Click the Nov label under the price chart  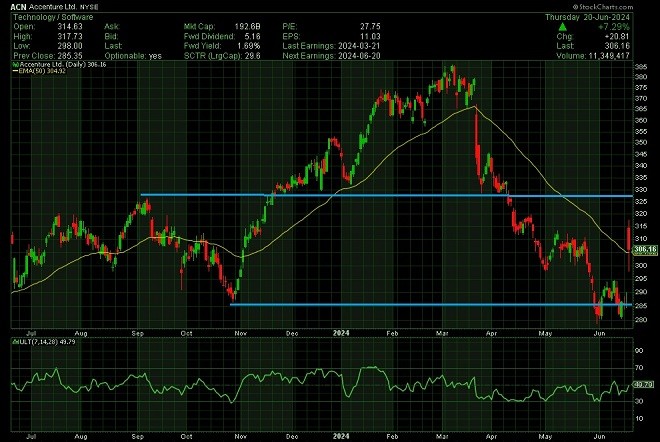tap(240, 333)
